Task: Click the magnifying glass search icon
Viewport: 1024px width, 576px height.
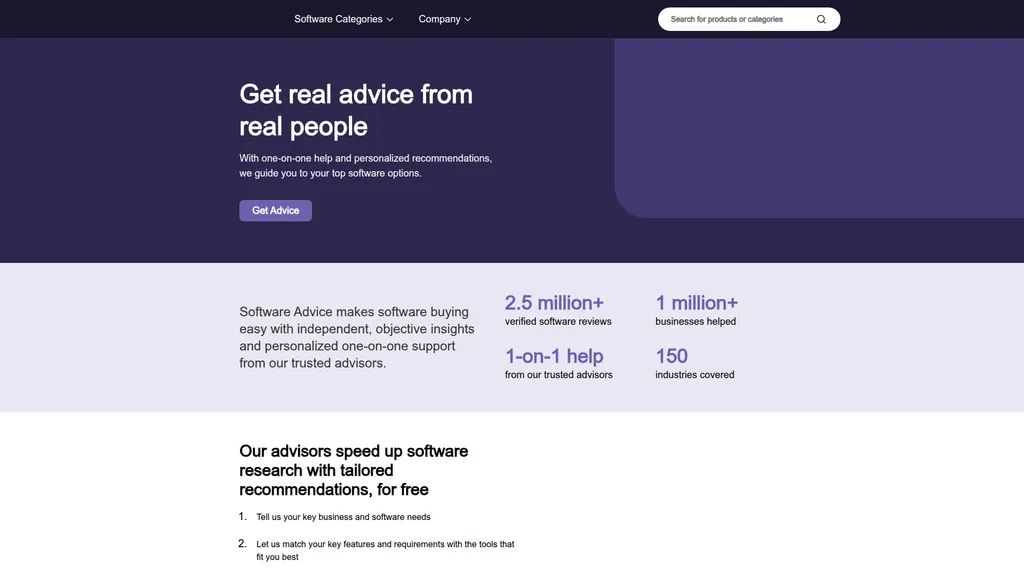Action: tap(821, 20)
